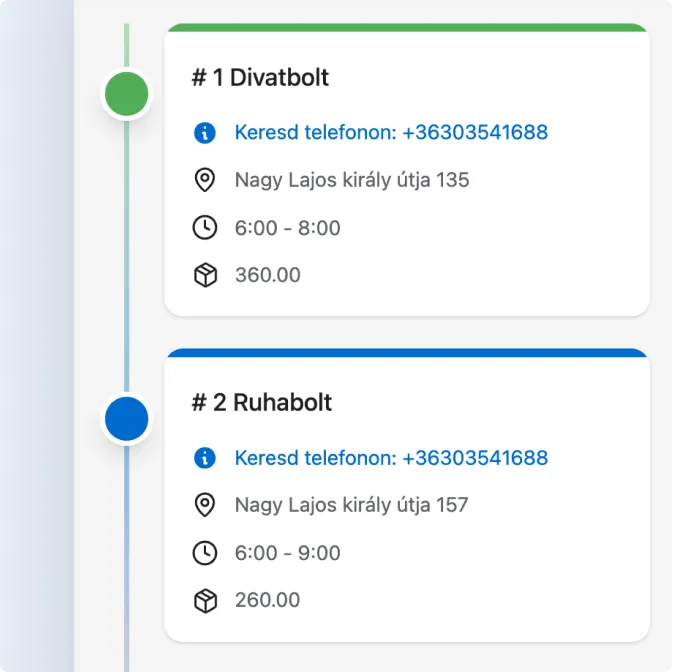Click the "# 1 Divatbolt" card title
The height and width of the screenshot is (672, 674).
click(260, 77)
